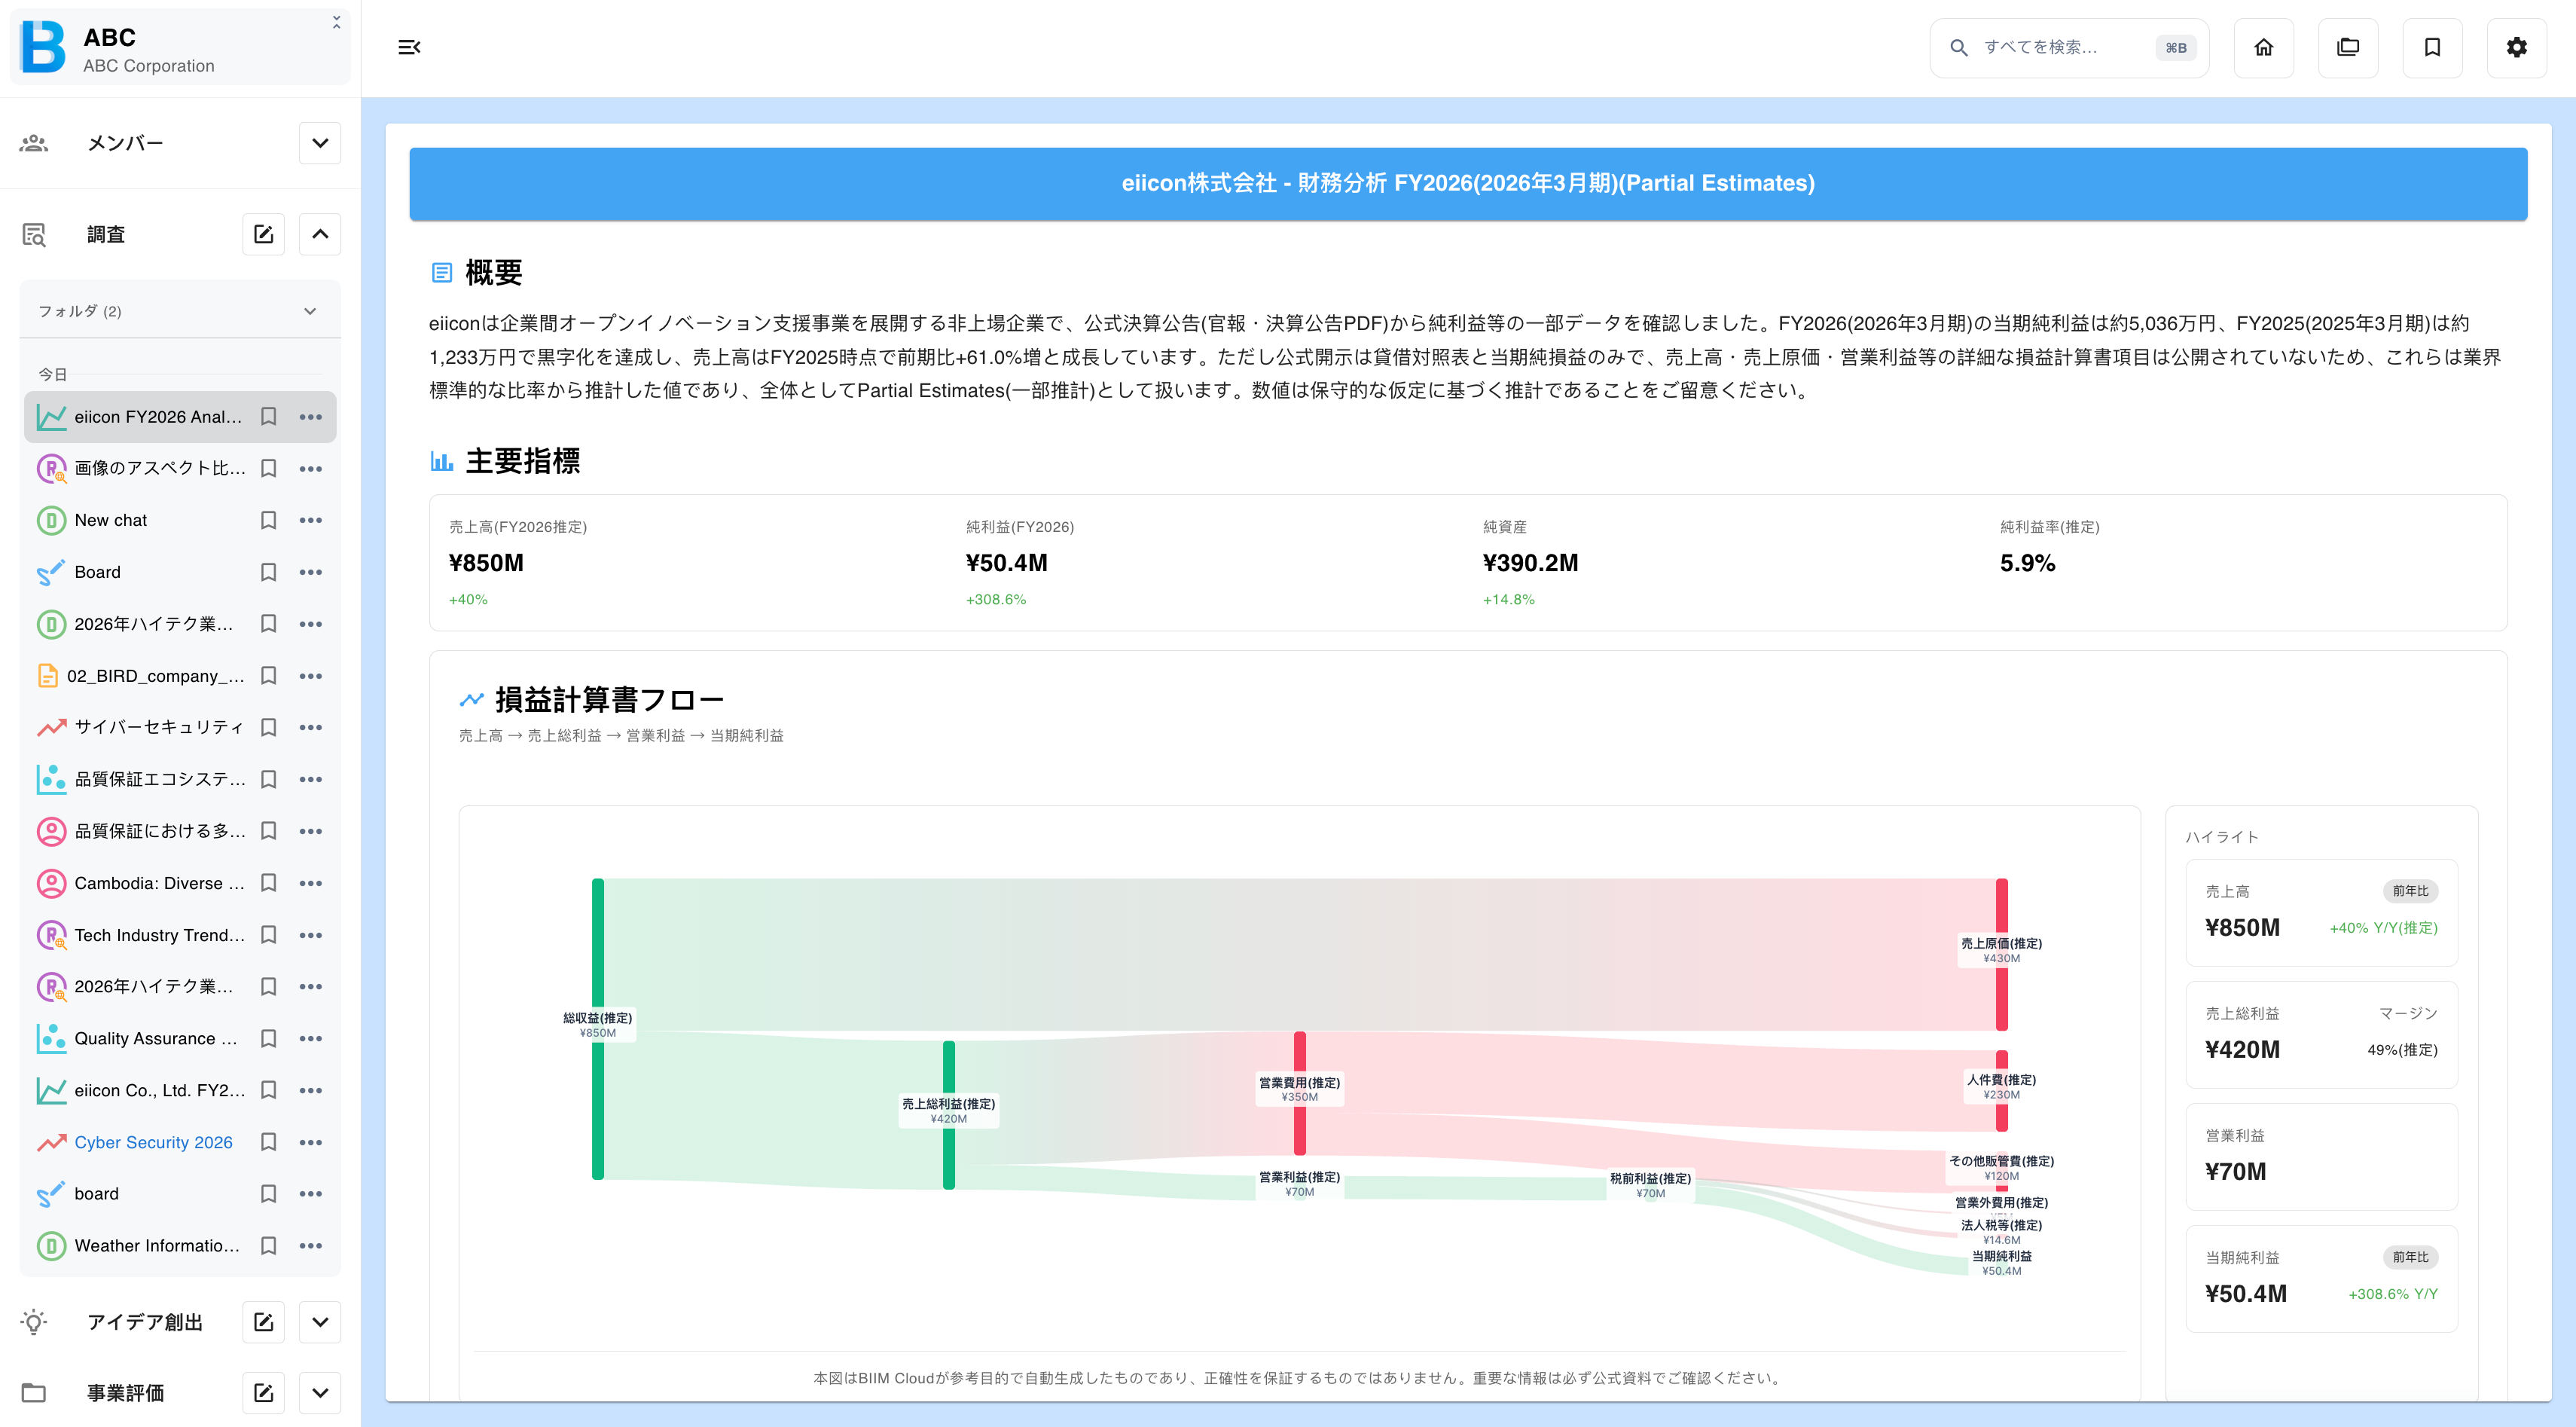Open more options for 02_BIRD_company_

tap(311, 676)
